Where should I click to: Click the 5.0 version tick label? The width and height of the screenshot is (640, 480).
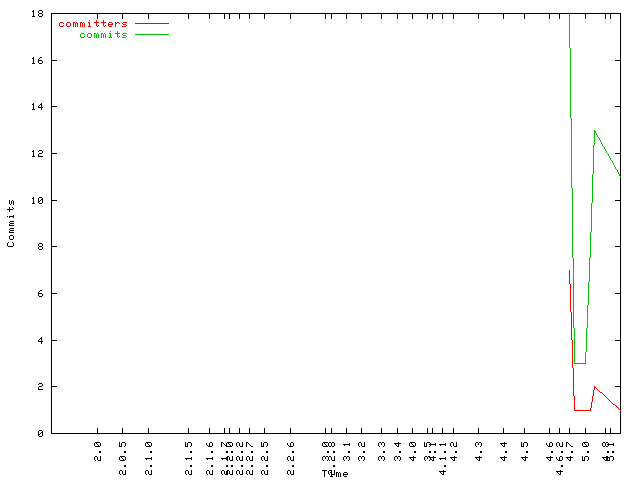[586, 450]
